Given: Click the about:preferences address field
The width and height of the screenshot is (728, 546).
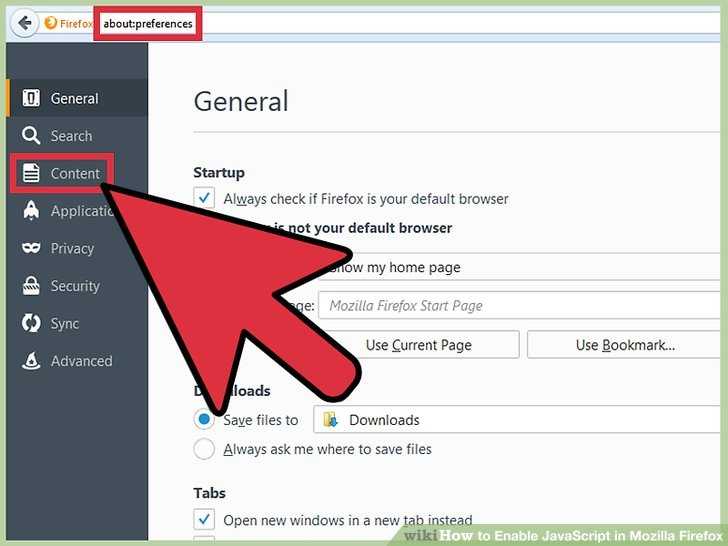Looking at the screenshot, I should pyautogui.click(x=148, y=24).
